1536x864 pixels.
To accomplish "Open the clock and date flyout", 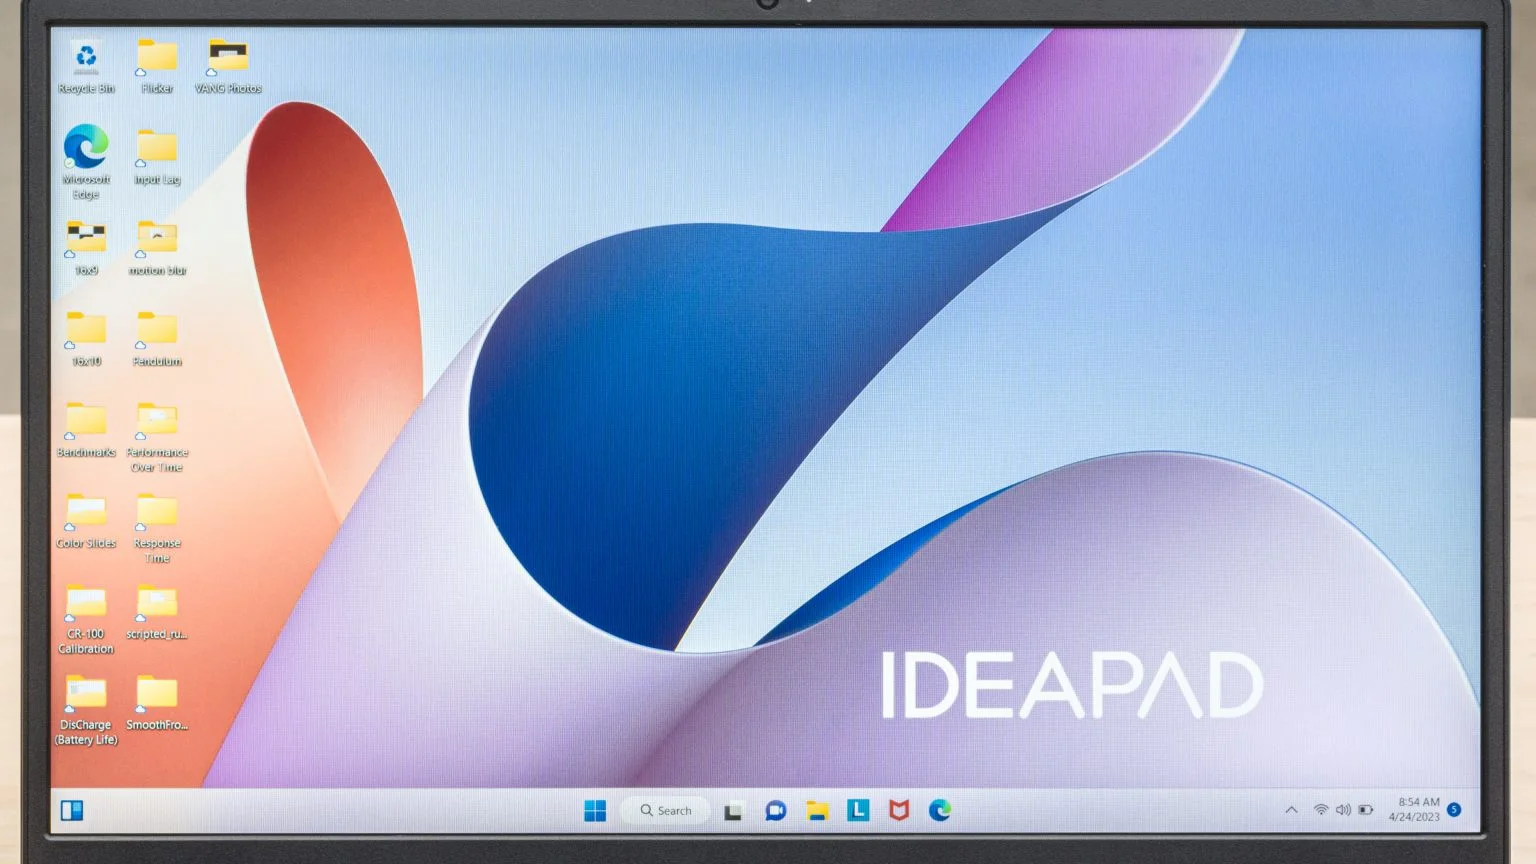I will coord(1416,809).
